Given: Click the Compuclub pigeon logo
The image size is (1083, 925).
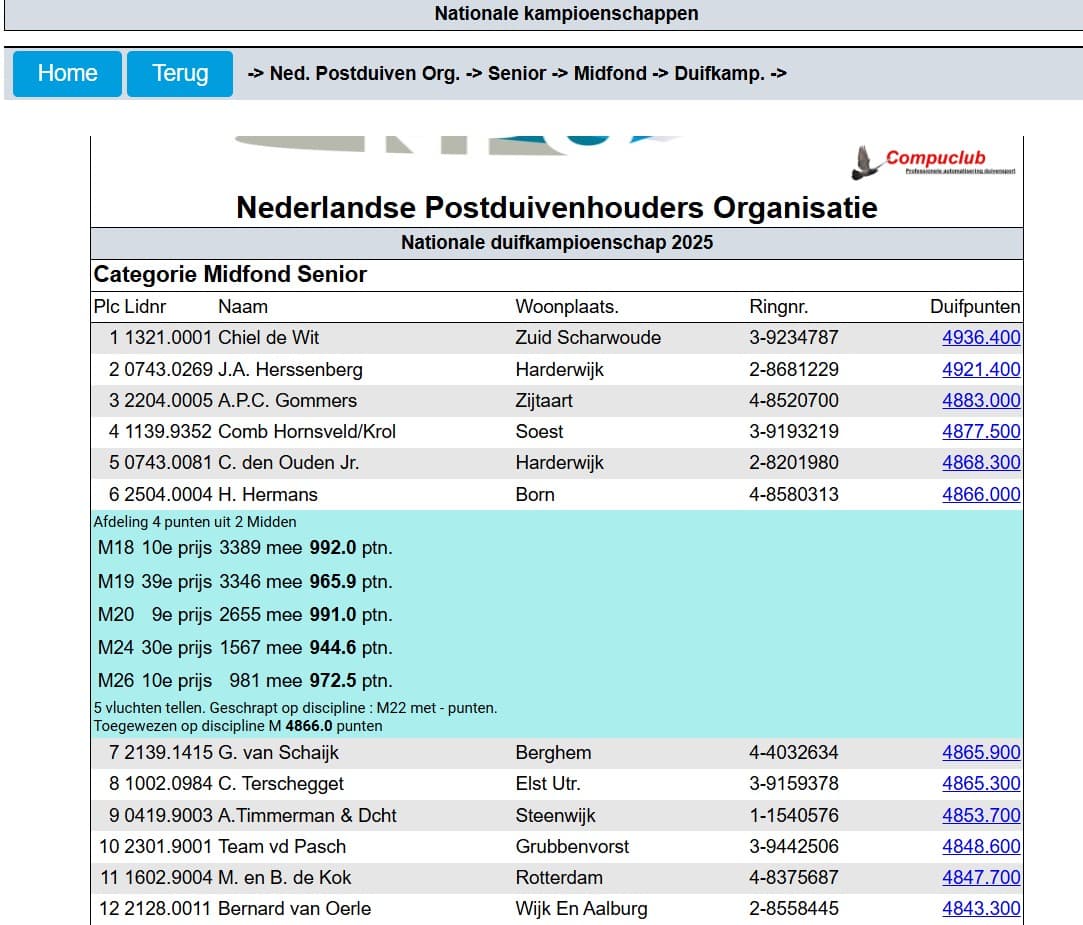Looking at the screenshot, I should pyautogui.click(x=934, y=161).
